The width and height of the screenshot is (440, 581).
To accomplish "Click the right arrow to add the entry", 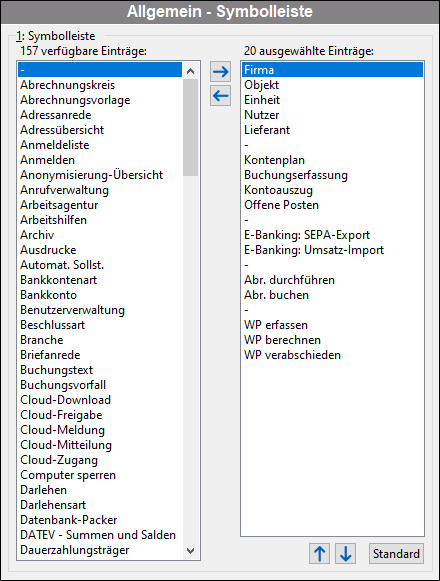I will 221,72.
